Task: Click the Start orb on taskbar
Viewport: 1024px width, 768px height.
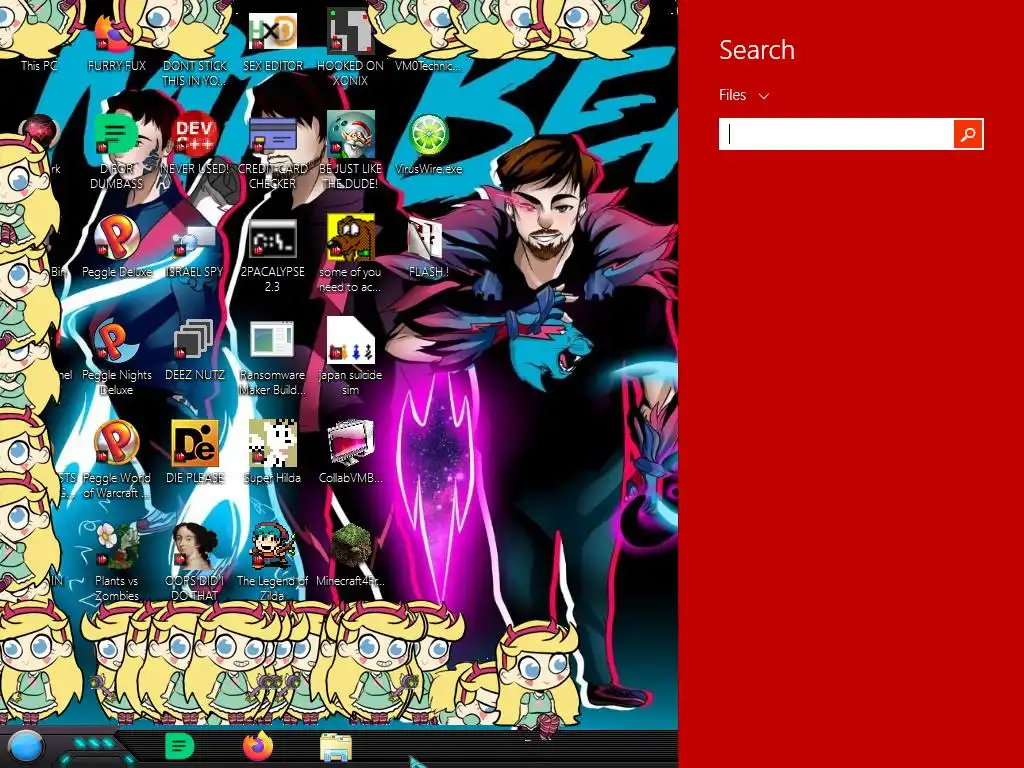Action: [x=26, y=746]
